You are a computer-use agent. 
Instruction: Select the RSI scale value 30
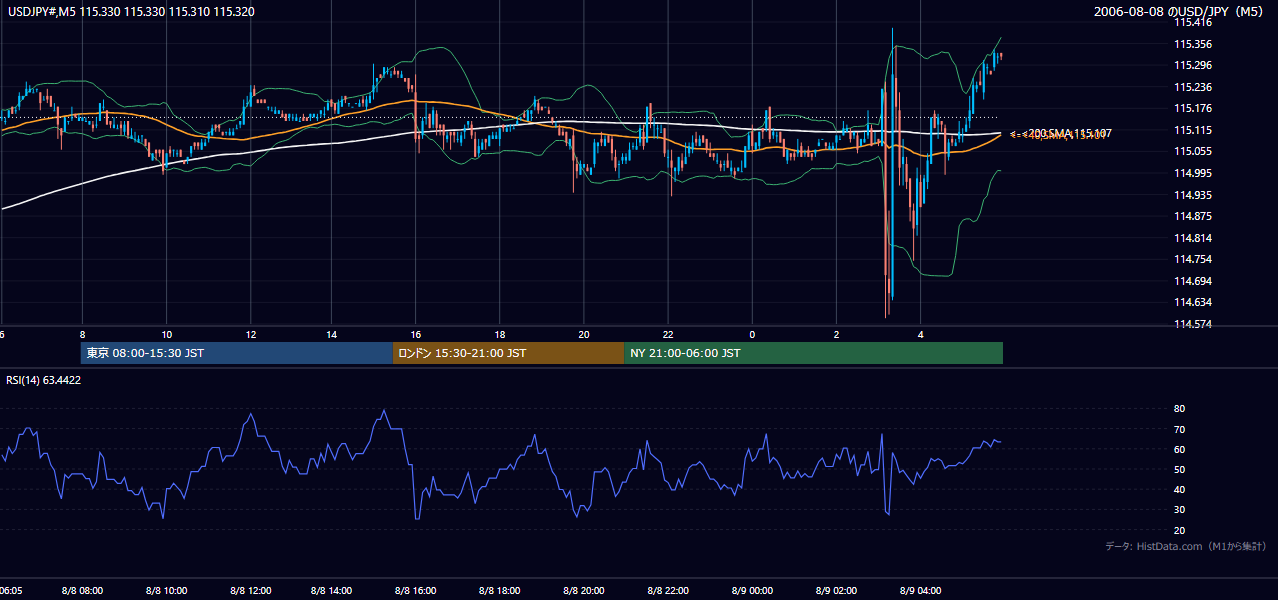(x=1180, y=509)
